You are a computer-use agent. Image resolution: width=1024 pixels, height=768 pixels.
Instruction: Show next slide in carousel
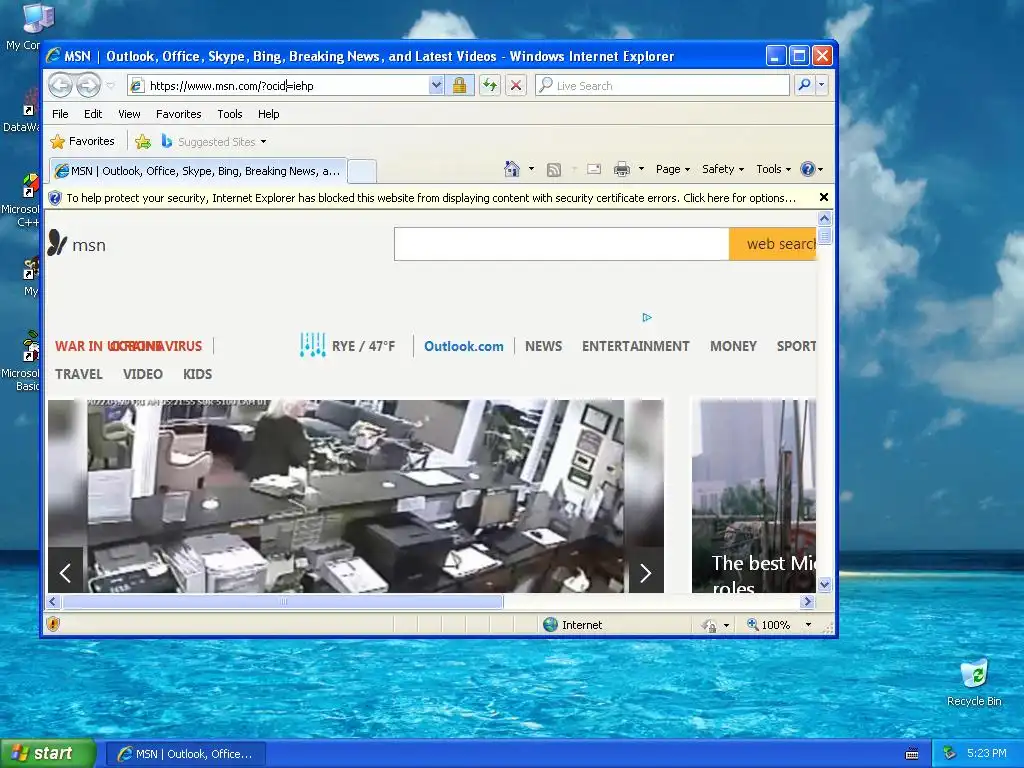tap(646, 573)
